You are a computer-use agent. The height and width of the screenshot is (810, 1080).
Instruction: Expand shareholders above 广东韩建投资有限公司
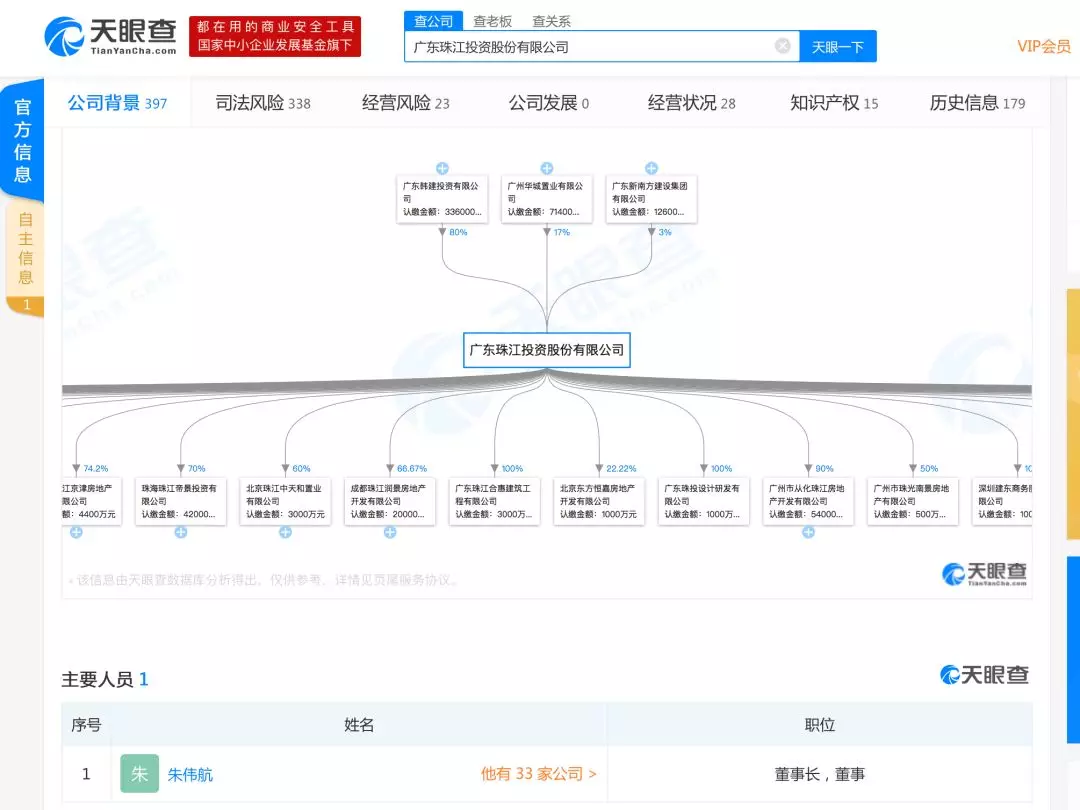point(443,168)
